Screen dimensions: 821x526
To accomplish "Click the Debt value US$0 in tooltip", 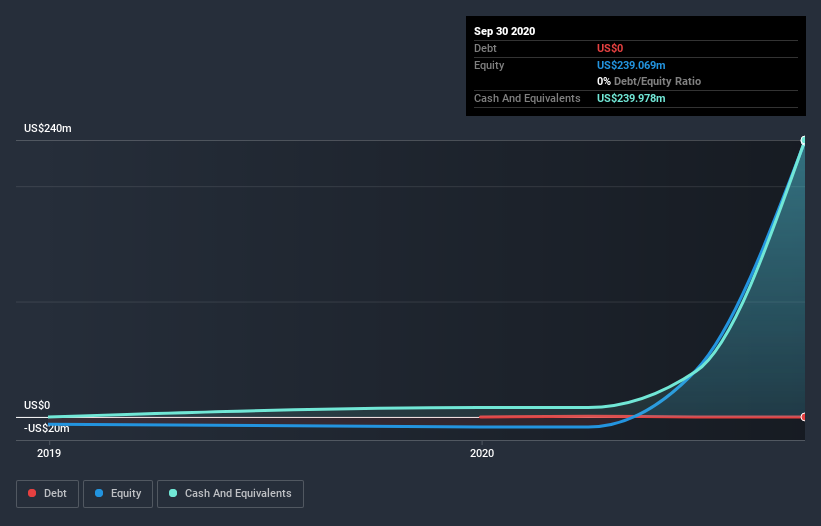I will coord(610,48).
